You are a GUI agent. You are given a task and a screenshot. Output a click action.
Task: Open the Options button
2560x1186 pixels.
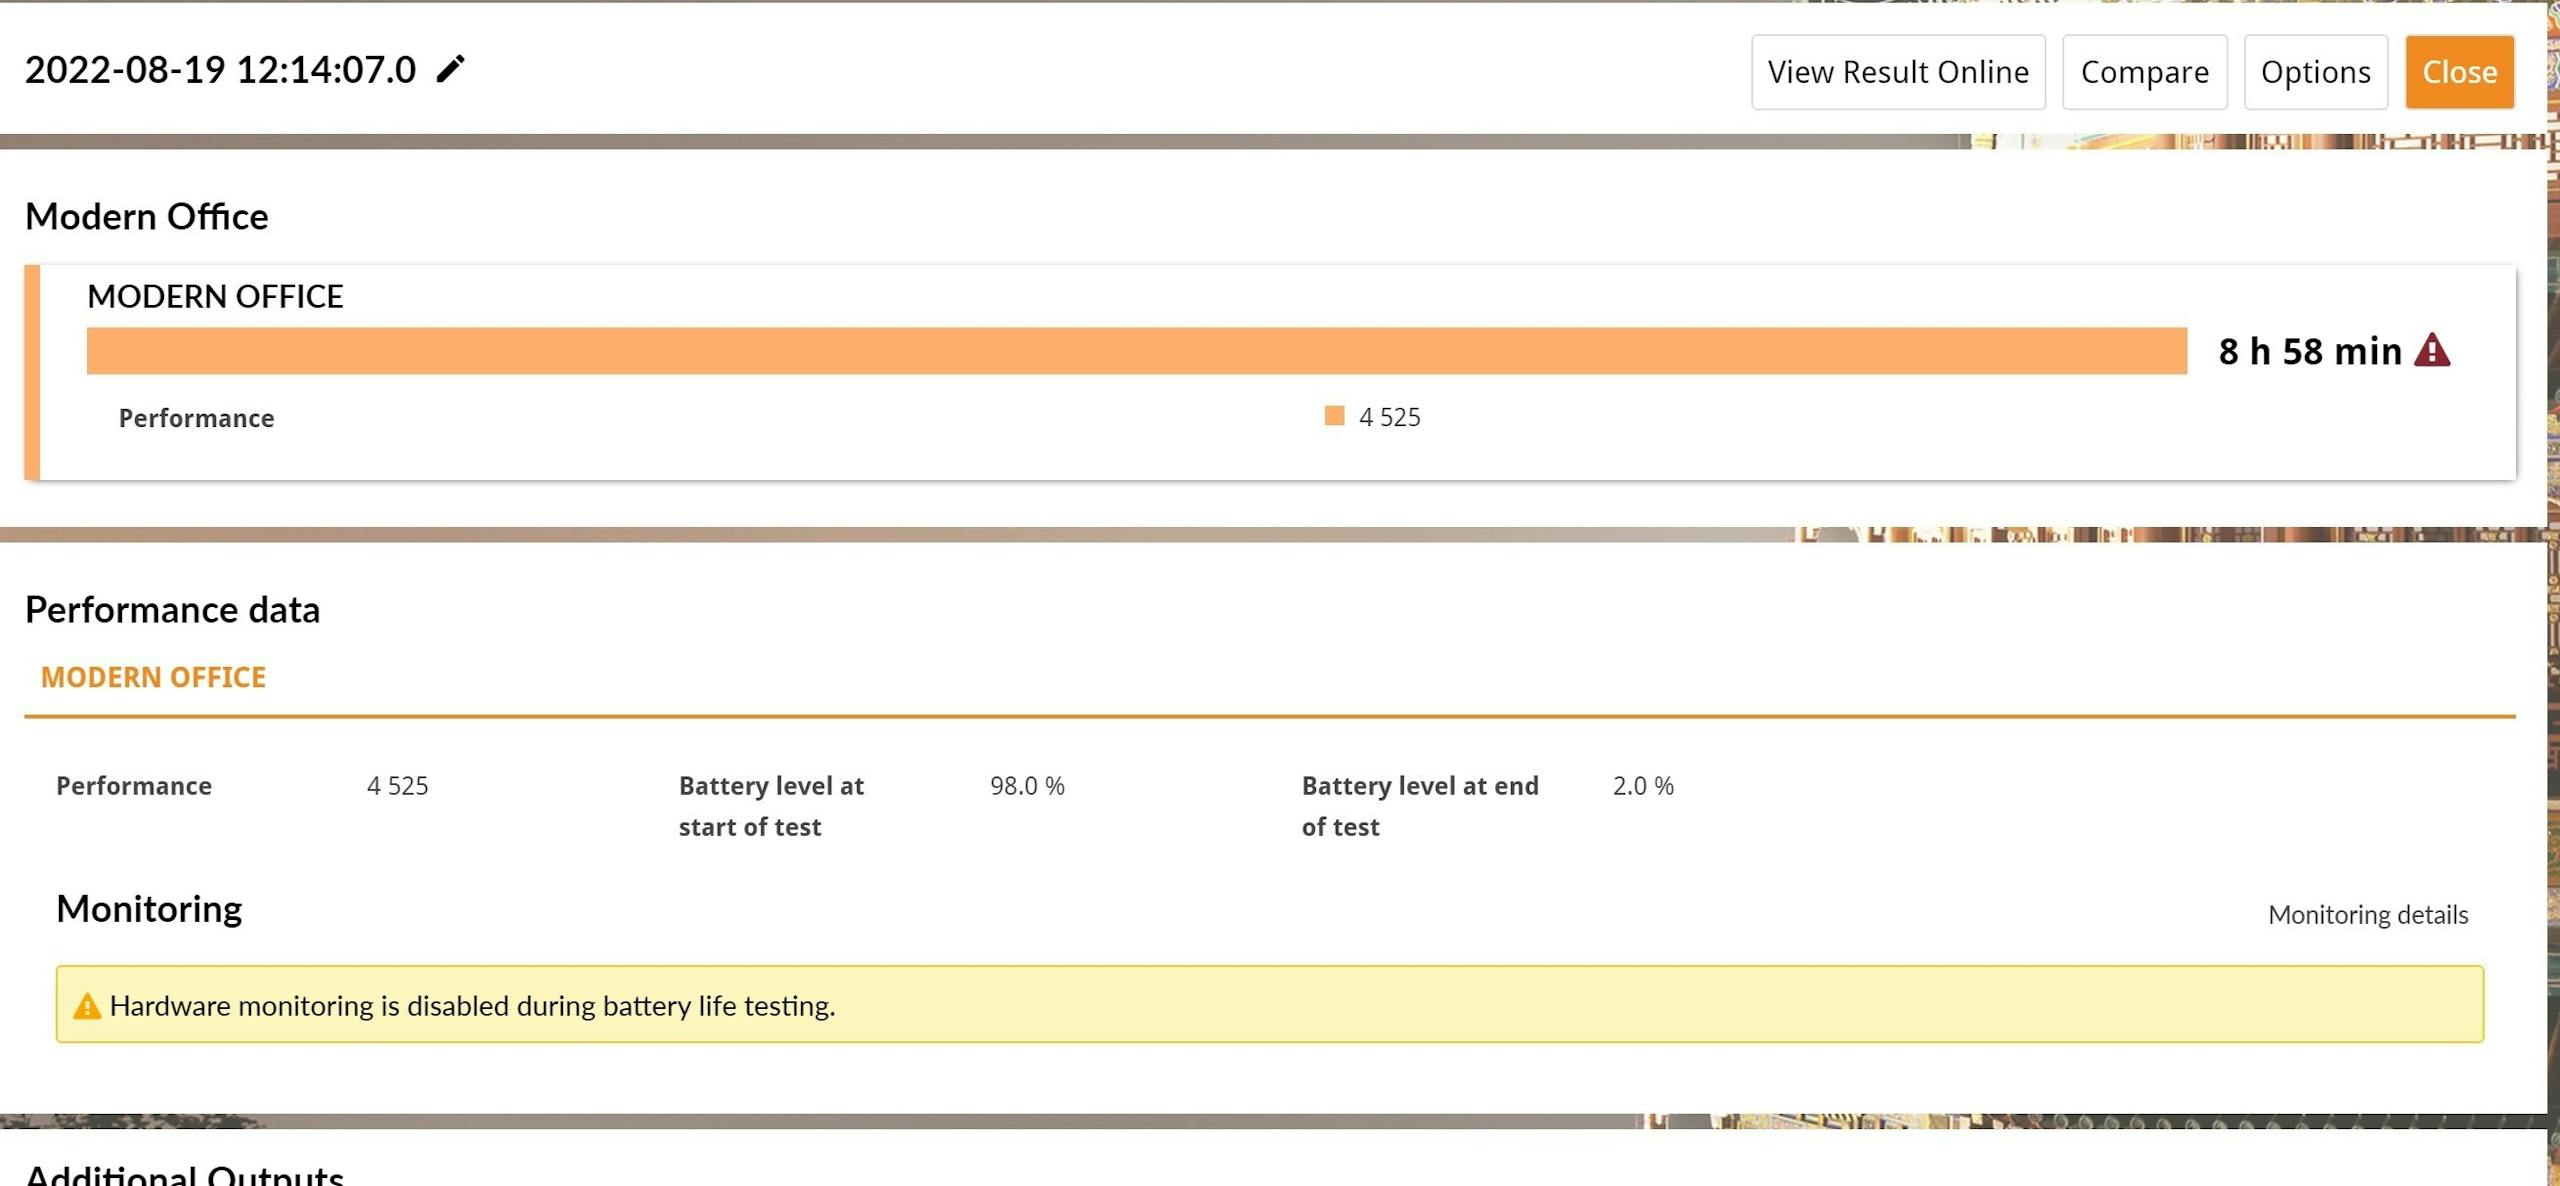[2316, 72]
